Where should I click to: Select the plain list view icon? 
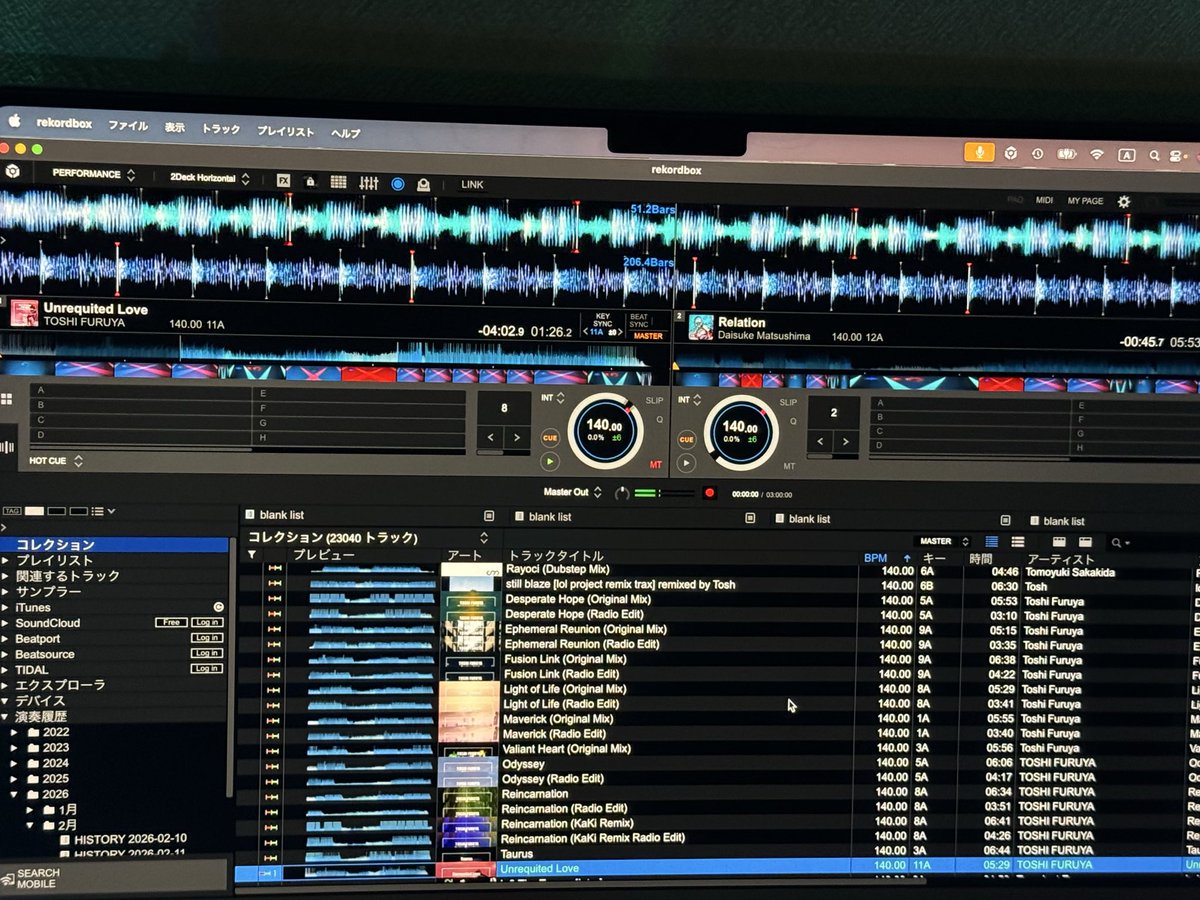(x=1017, y=541)
